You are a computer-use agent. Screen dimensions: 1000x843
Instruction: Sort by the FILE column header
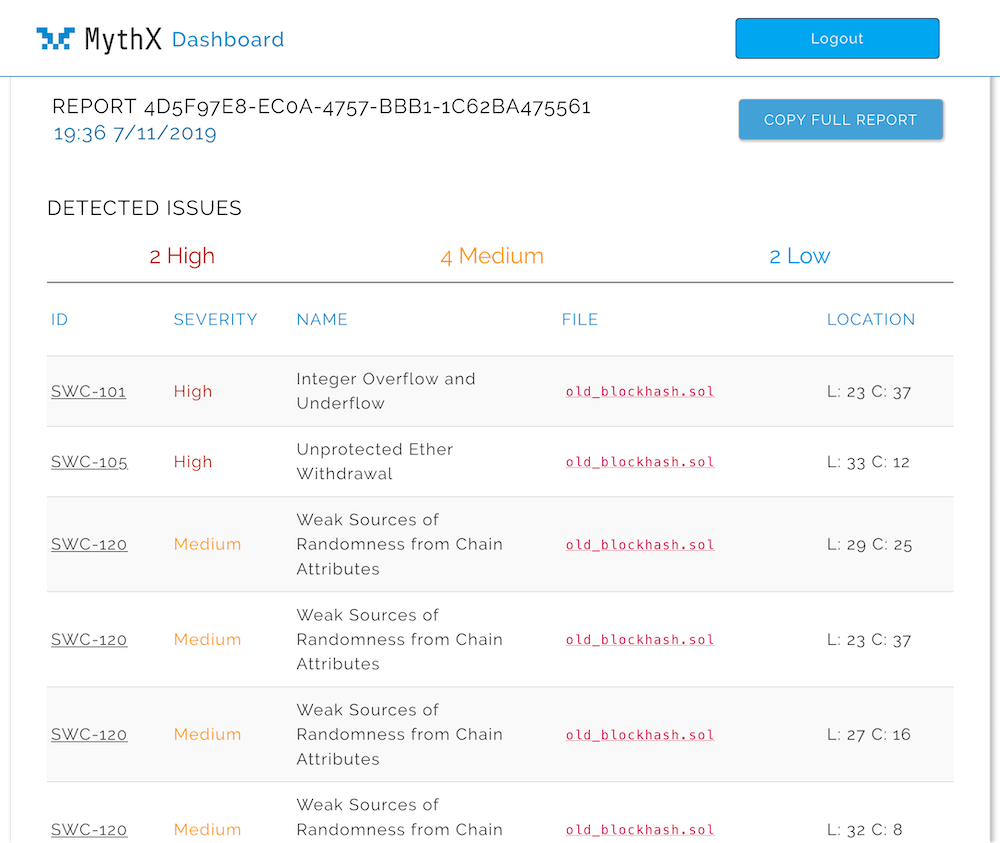click(579, 319)
